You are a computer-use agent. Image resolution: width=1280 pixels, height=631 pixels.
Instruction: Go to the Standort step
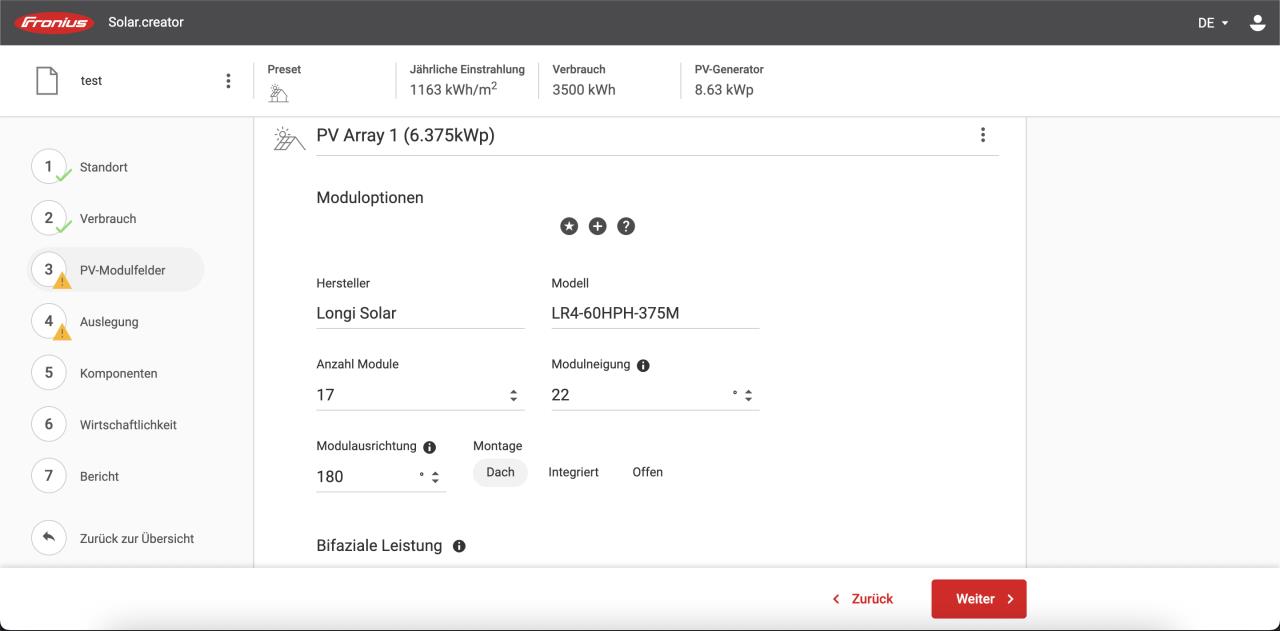coord(103,167)
